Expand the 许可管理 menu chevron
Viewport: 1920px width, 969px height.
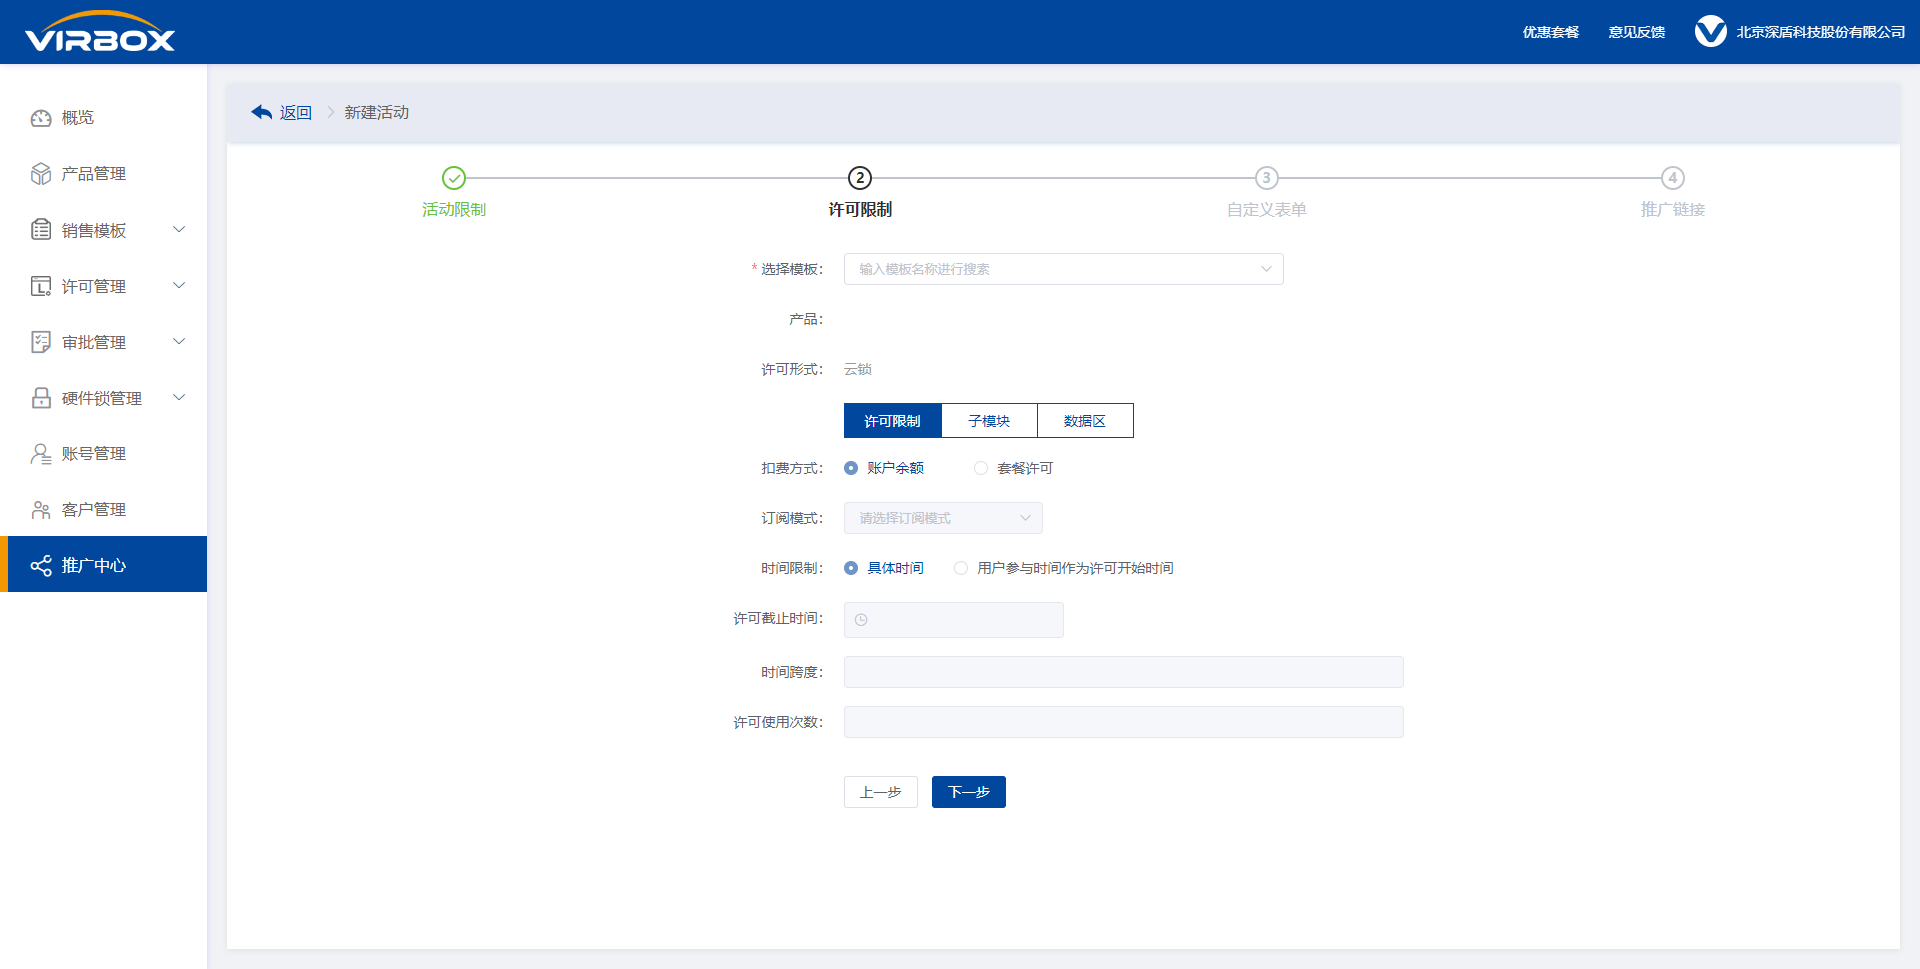[x=179, y=286]
